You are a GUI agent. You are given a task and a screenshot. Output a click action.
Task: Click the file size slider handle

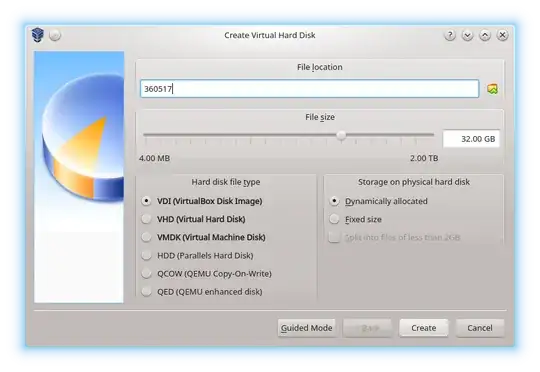coord(341,135)
